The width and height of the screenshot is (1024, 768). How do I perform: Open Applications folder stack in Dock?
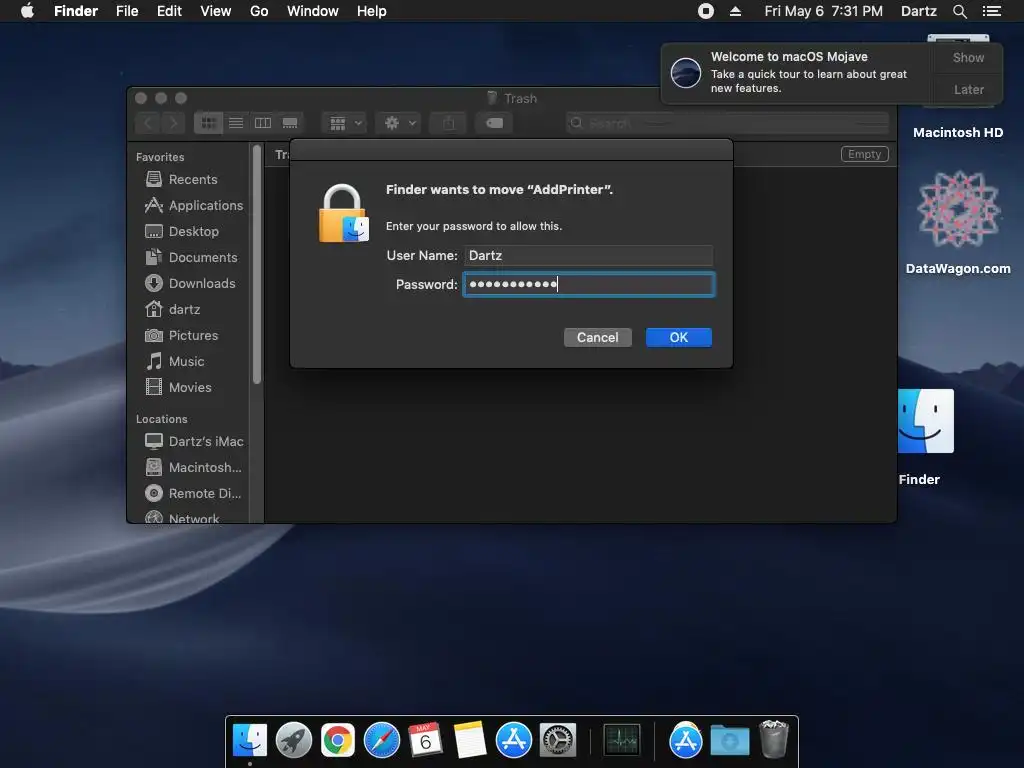point(685,740)
